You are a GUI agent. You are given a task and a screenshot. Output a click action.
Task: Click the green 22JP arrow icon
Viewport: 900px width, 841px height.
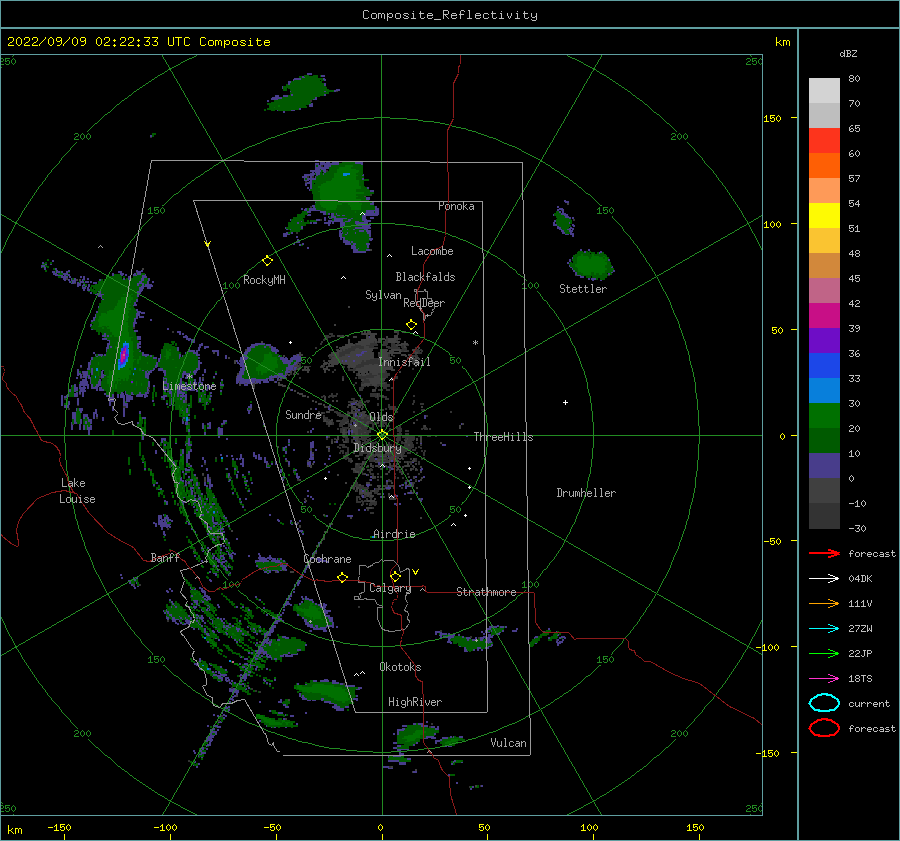point(824,653)
